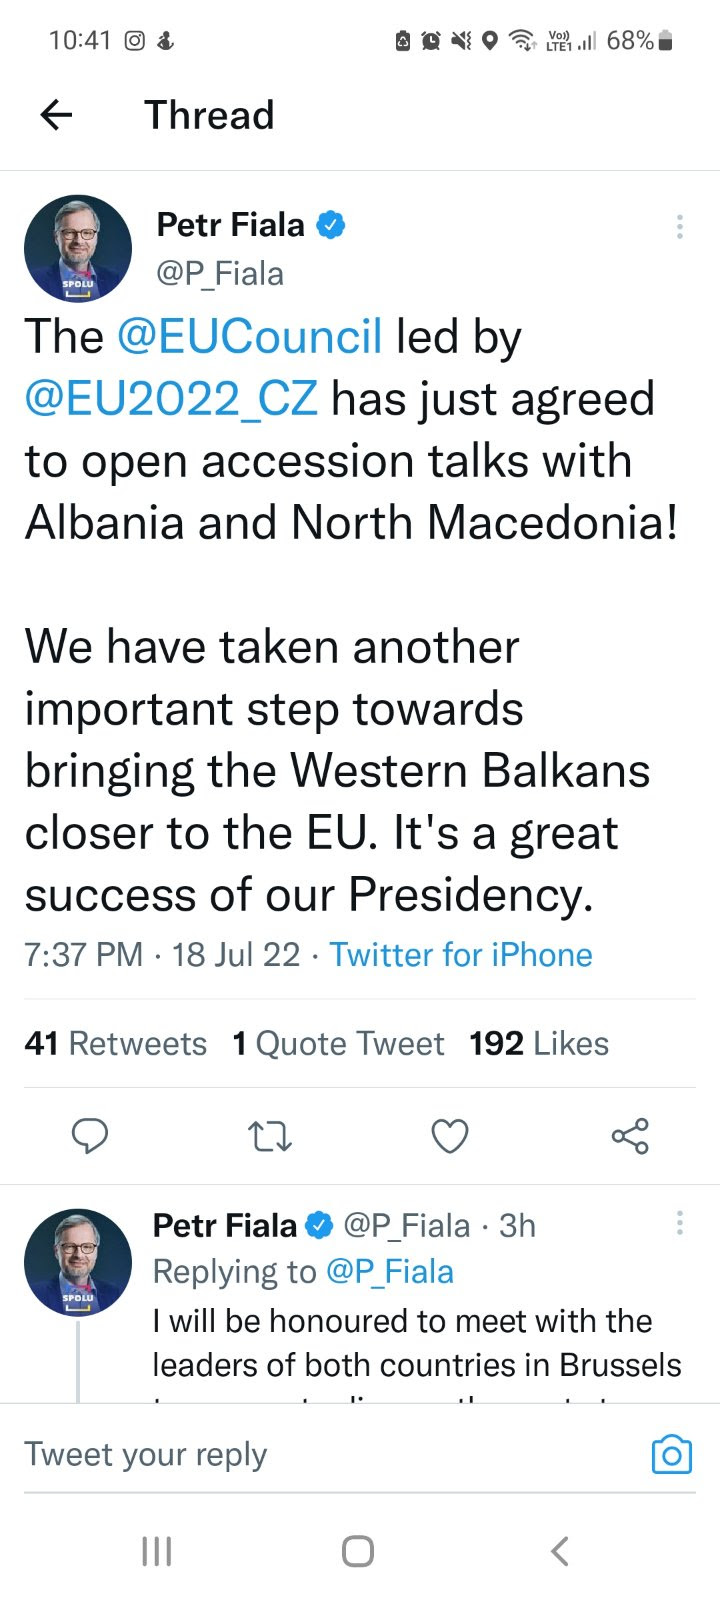The height and width of the screenshot is (1600, 720).
Task: Like the tweet with the heart icon
Action: tap(450, 1136)
